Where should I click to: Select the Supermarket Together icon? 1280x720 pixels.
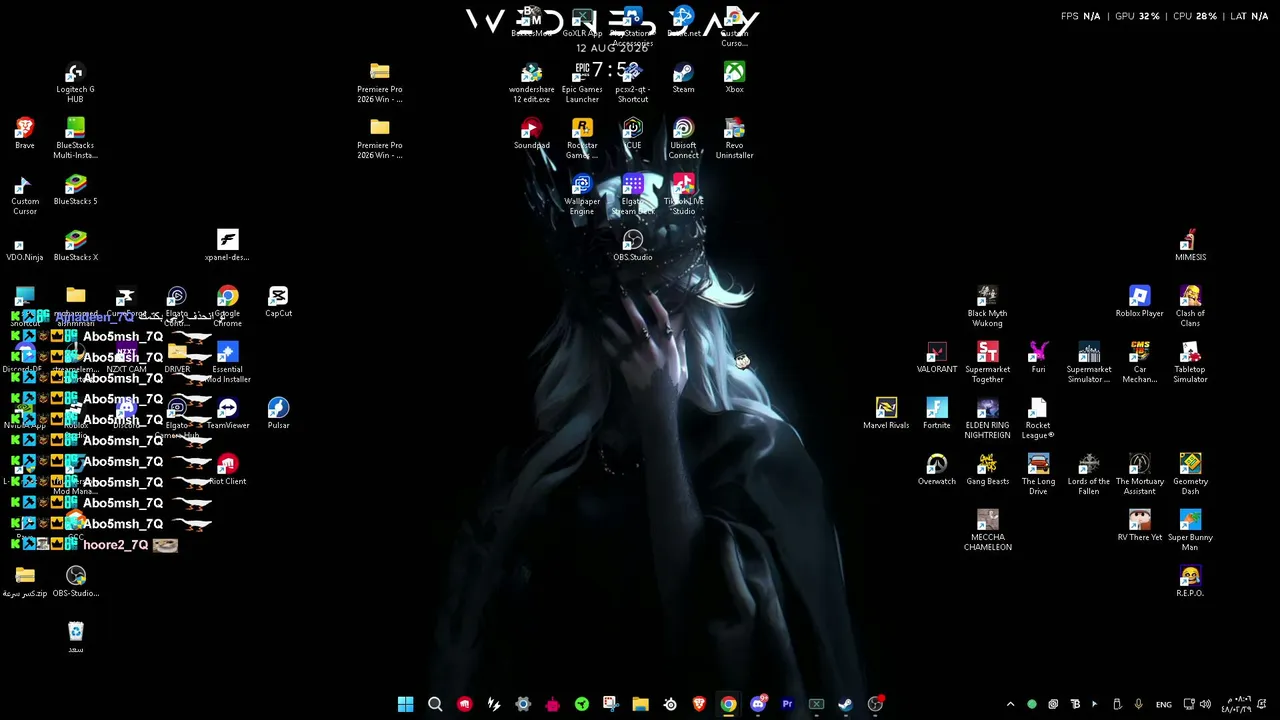coord(987,363)
